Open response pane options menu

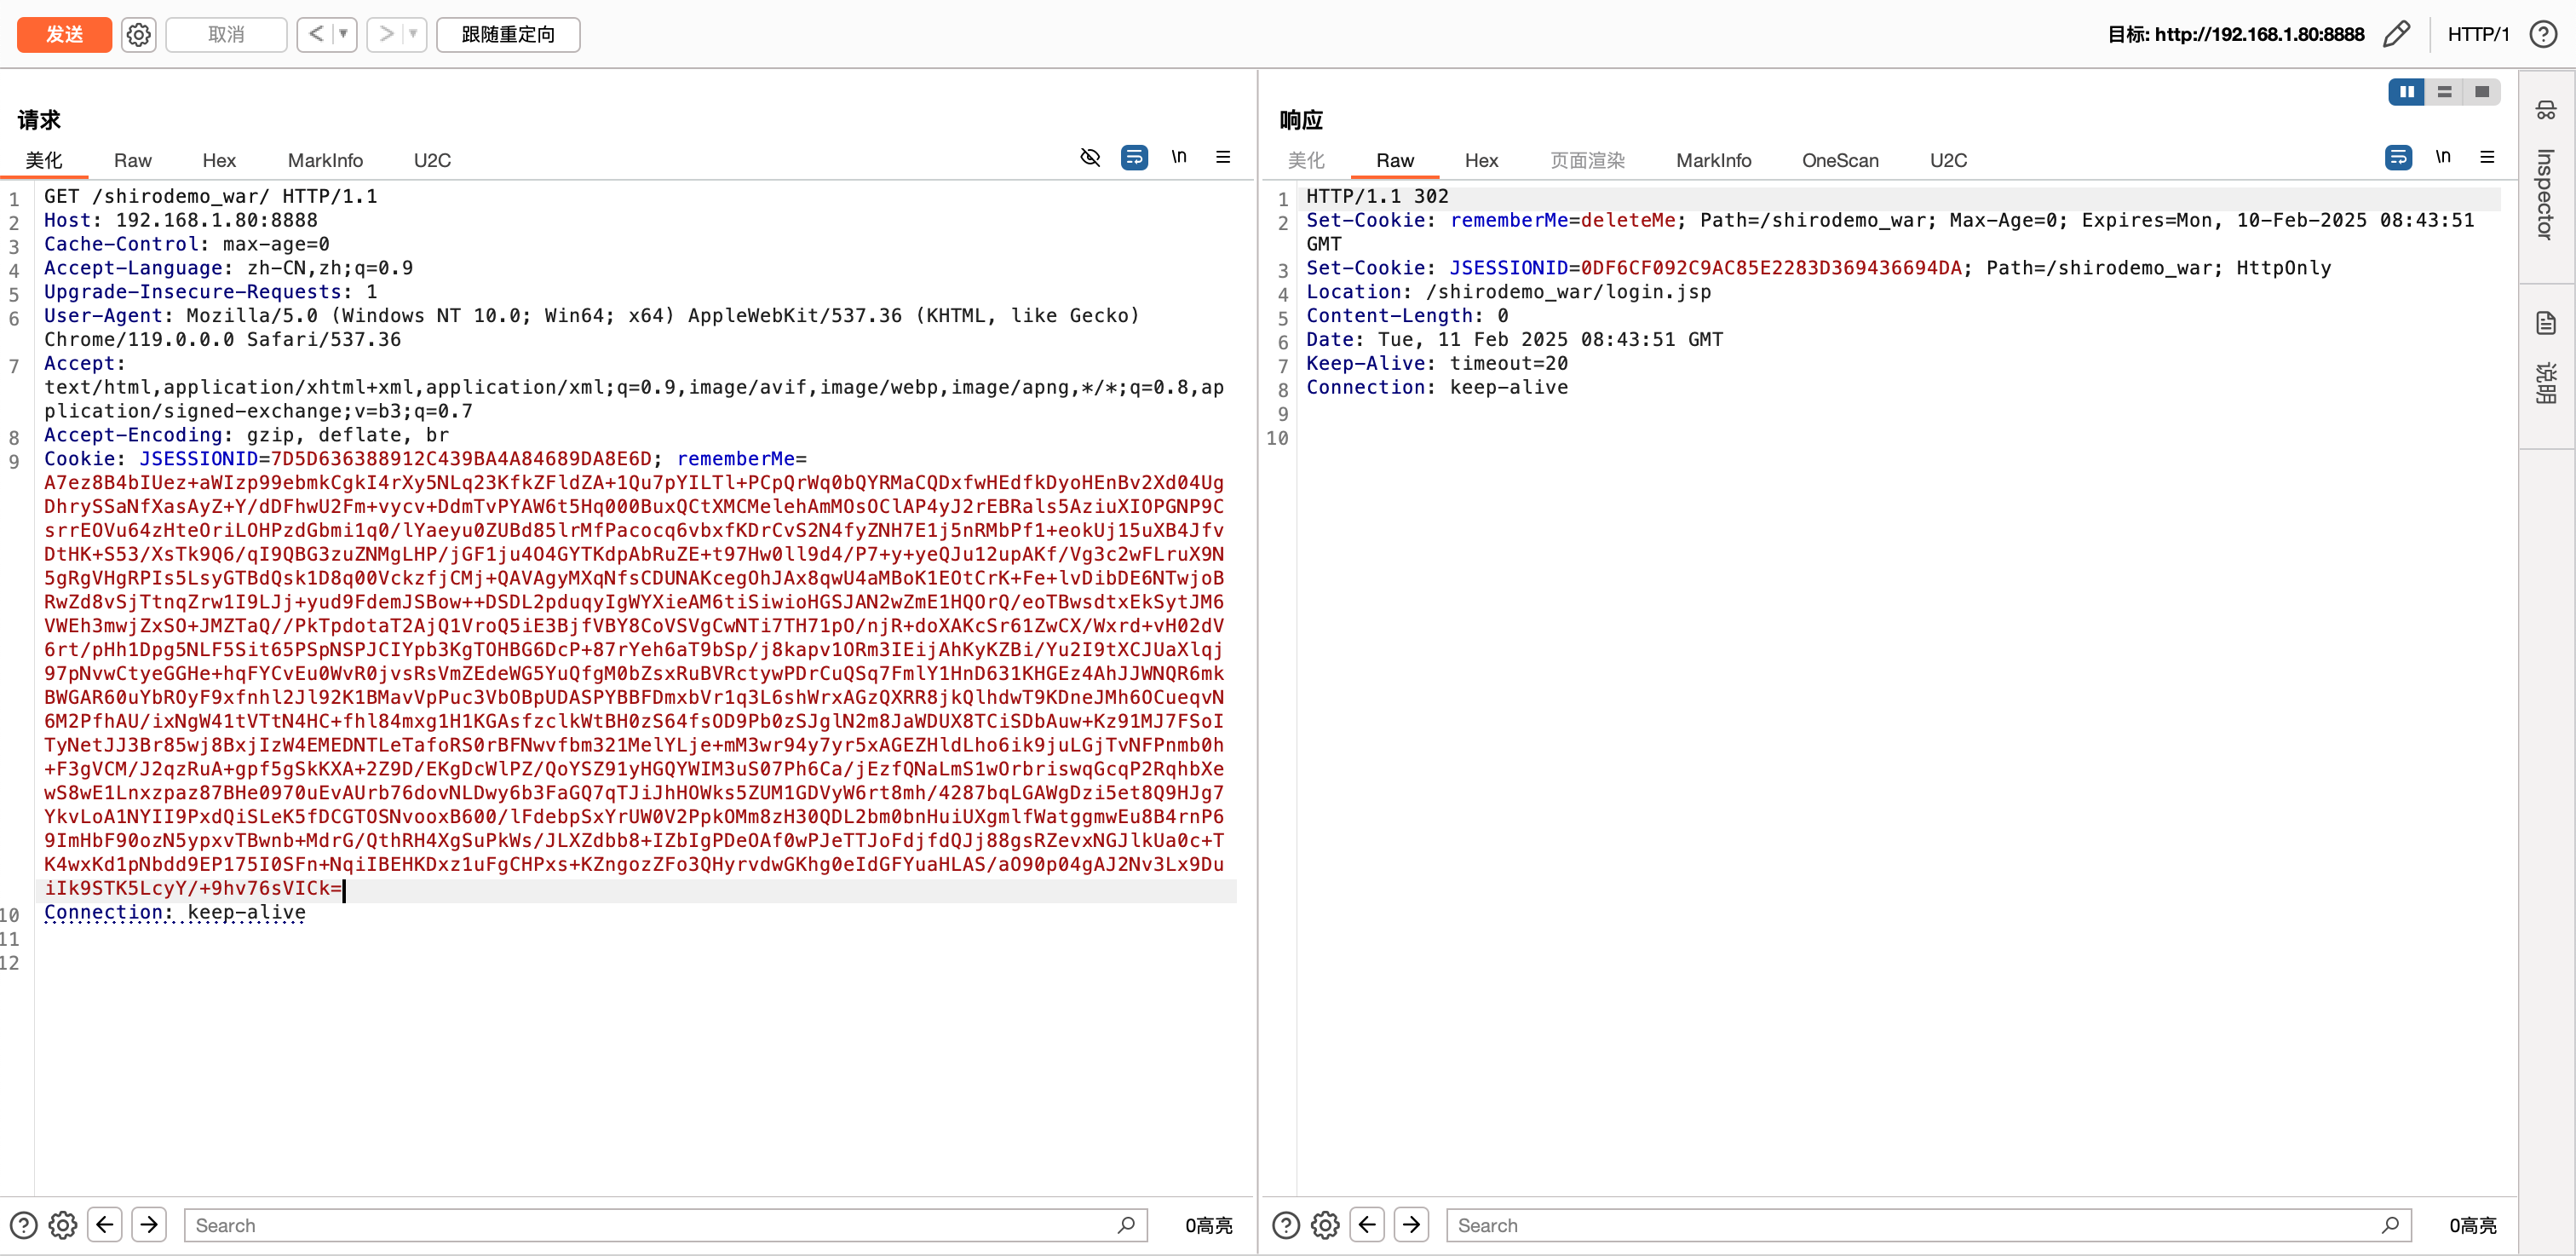[x=2487, y=158]
